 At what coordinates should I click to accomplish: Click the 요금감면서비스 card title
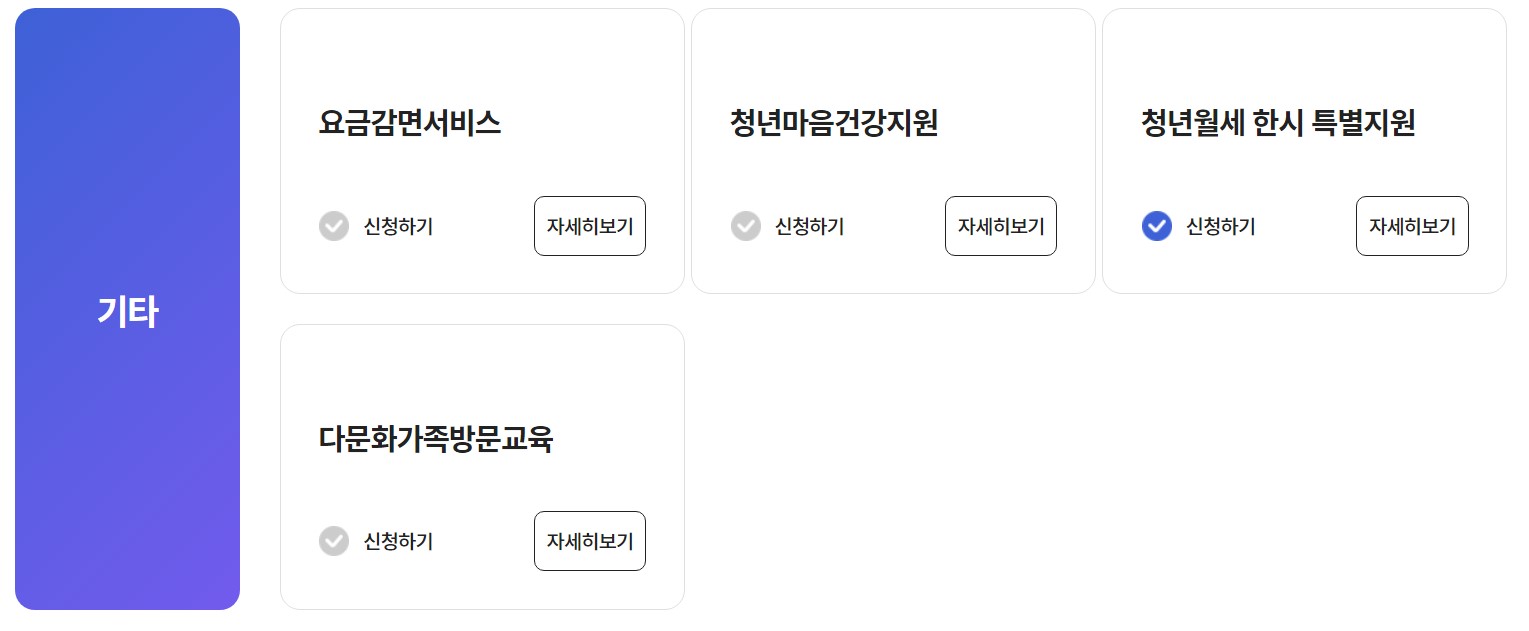point(410,124)
